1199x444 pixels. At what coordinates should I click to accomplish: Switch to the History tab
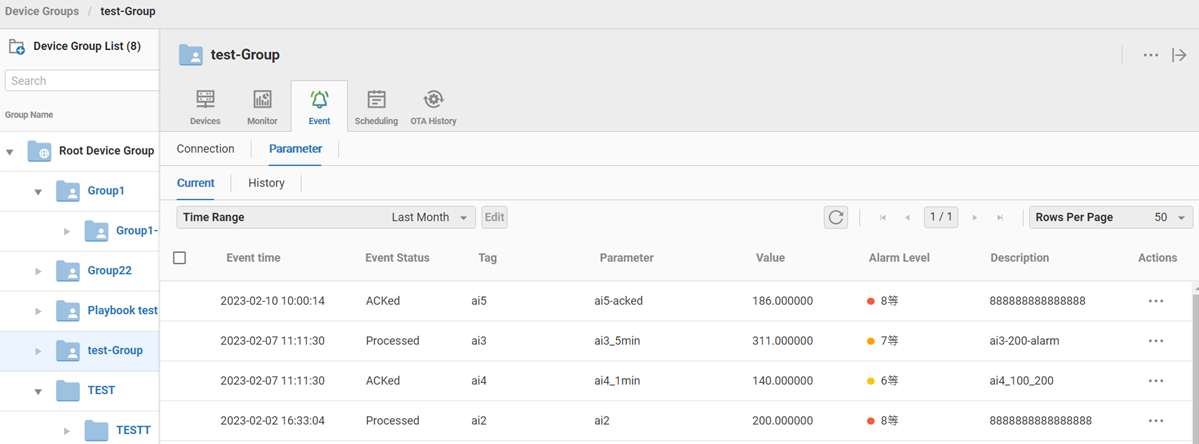(266, 183)
